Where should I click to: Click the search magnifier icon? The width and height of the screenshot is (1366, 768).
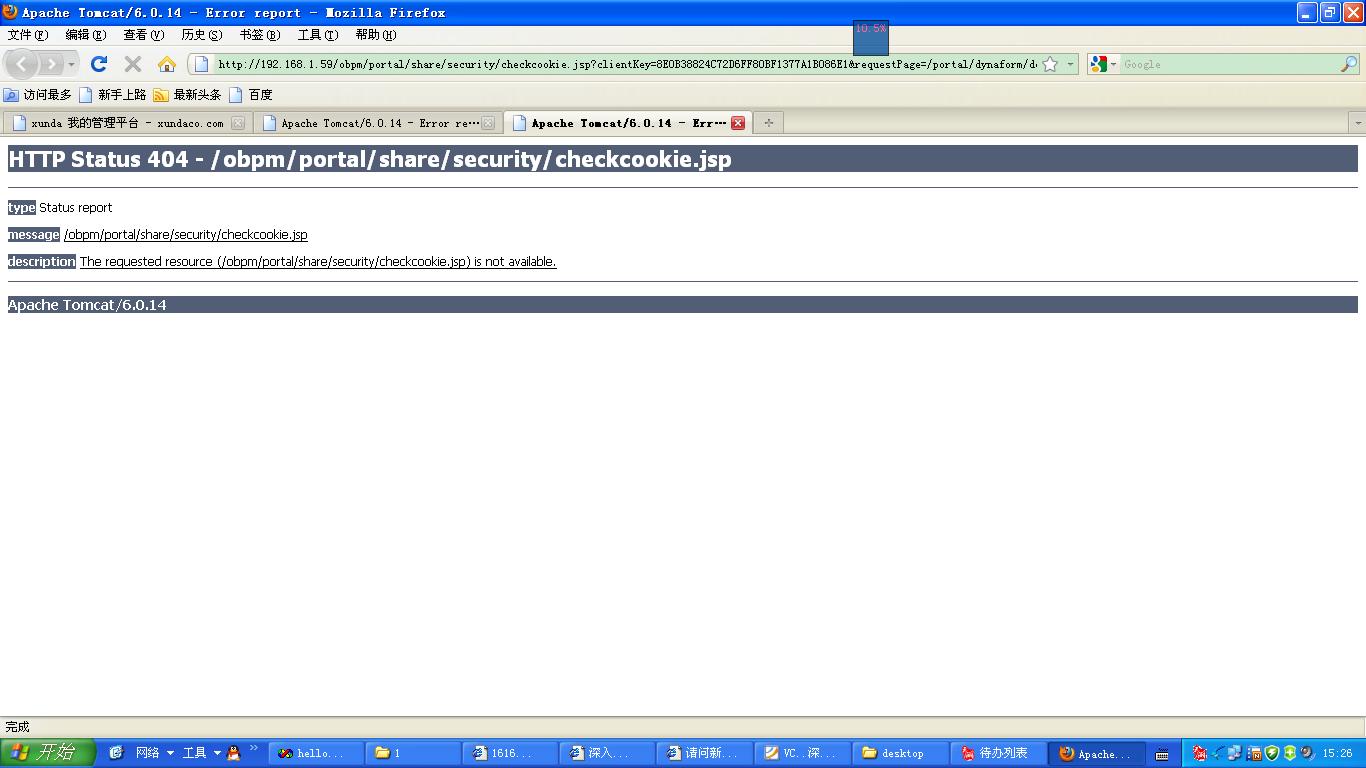click(x=1348, y=64)
